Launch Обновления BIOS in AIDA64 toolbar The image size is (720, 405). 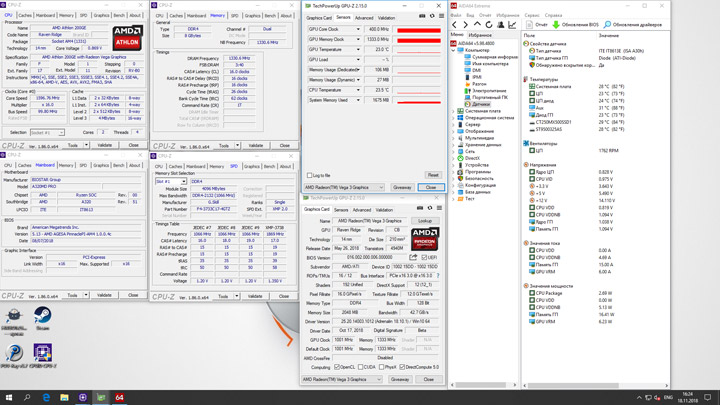click(x=575, y=25)
